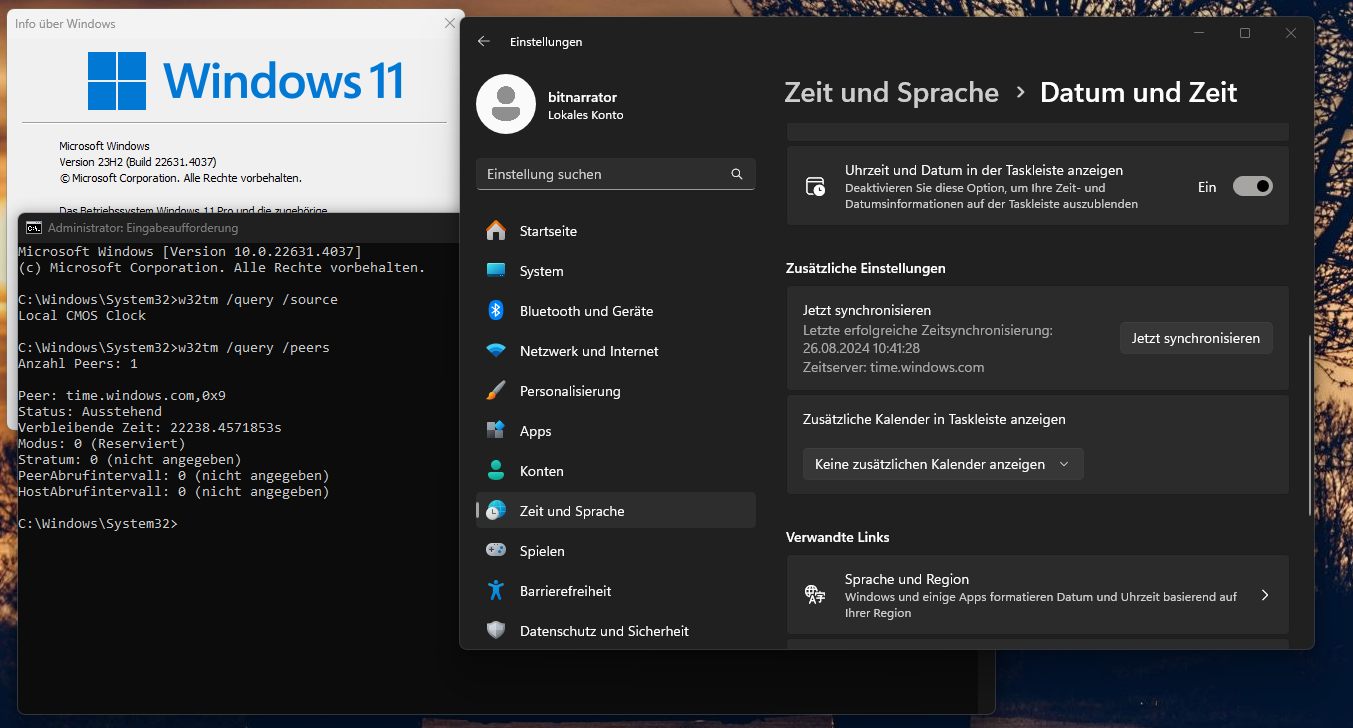Click the 'Lokales Konto' label
Image resolution: width=1353 pixels, height=728 pixels.
tap(586, 115)
